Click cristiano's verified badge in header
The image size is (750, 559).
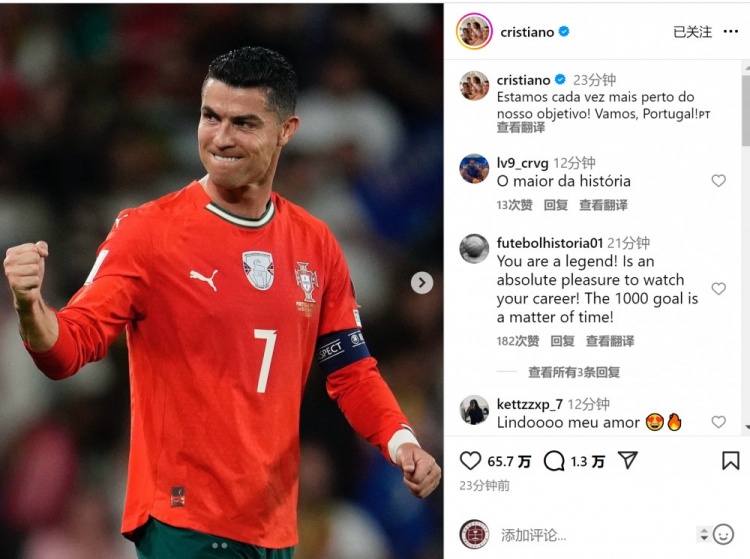tap(564, 32)
